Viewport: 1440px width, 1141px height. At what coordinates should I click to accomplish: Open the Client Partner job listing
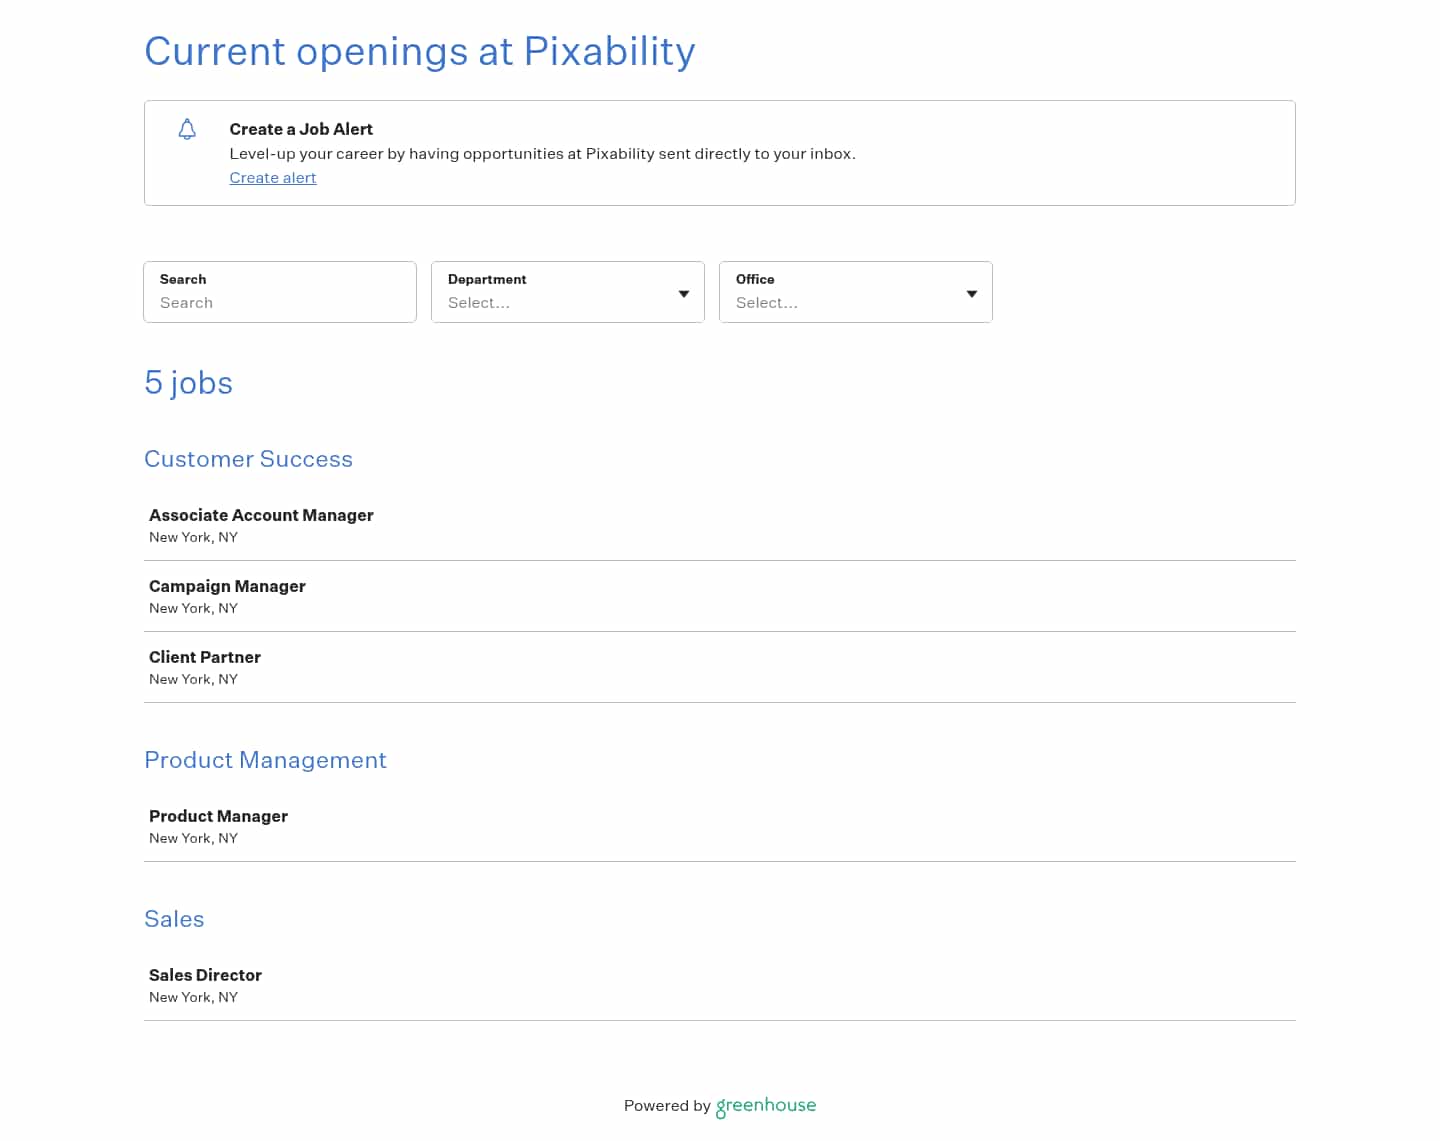click(x=205, y=658)
